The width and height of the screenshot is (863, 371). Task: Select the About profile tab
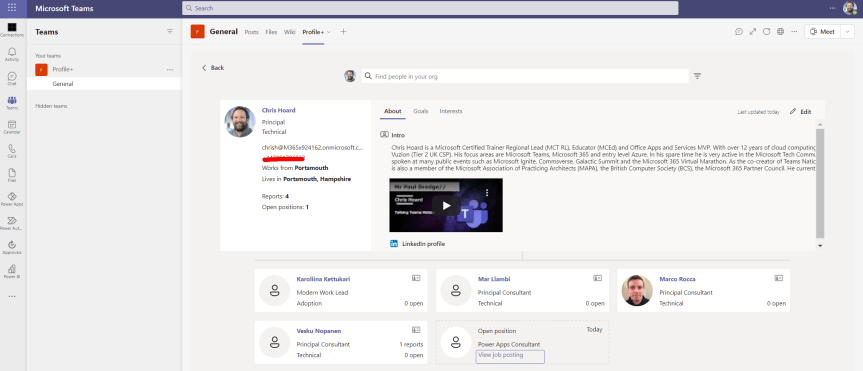point(392,111)
